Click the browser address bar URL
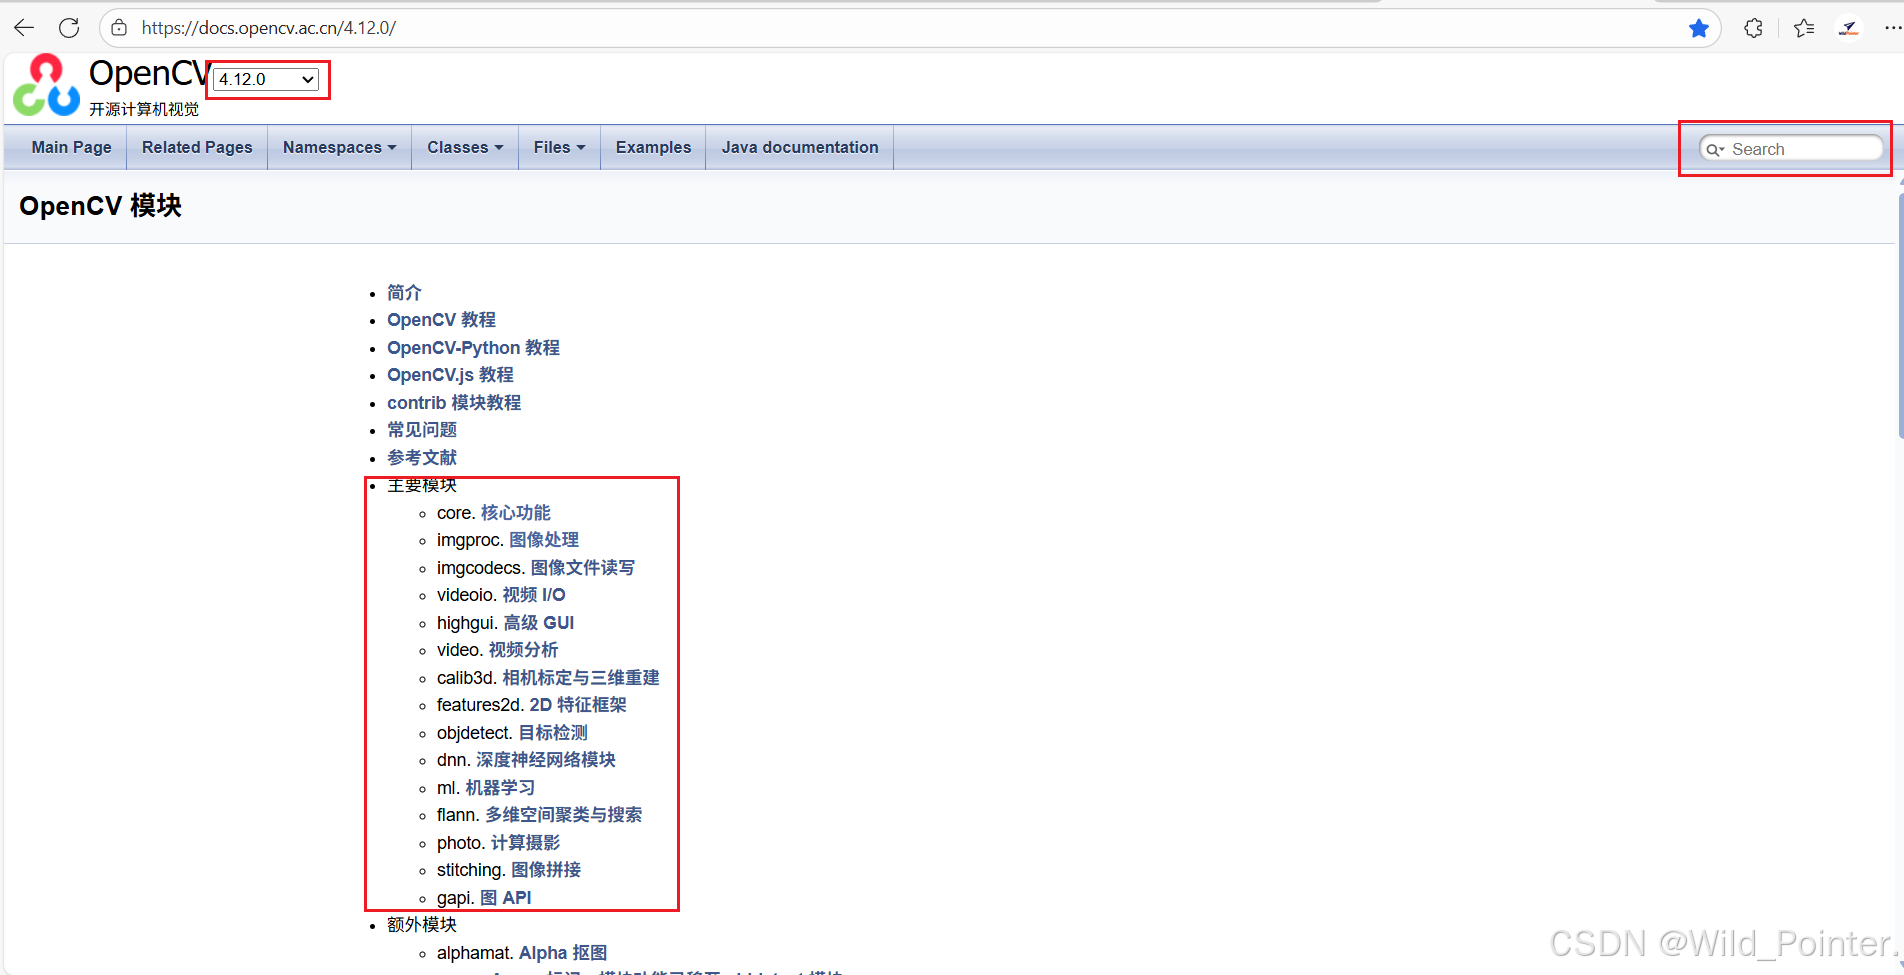1904x975 pixels. 269,28
